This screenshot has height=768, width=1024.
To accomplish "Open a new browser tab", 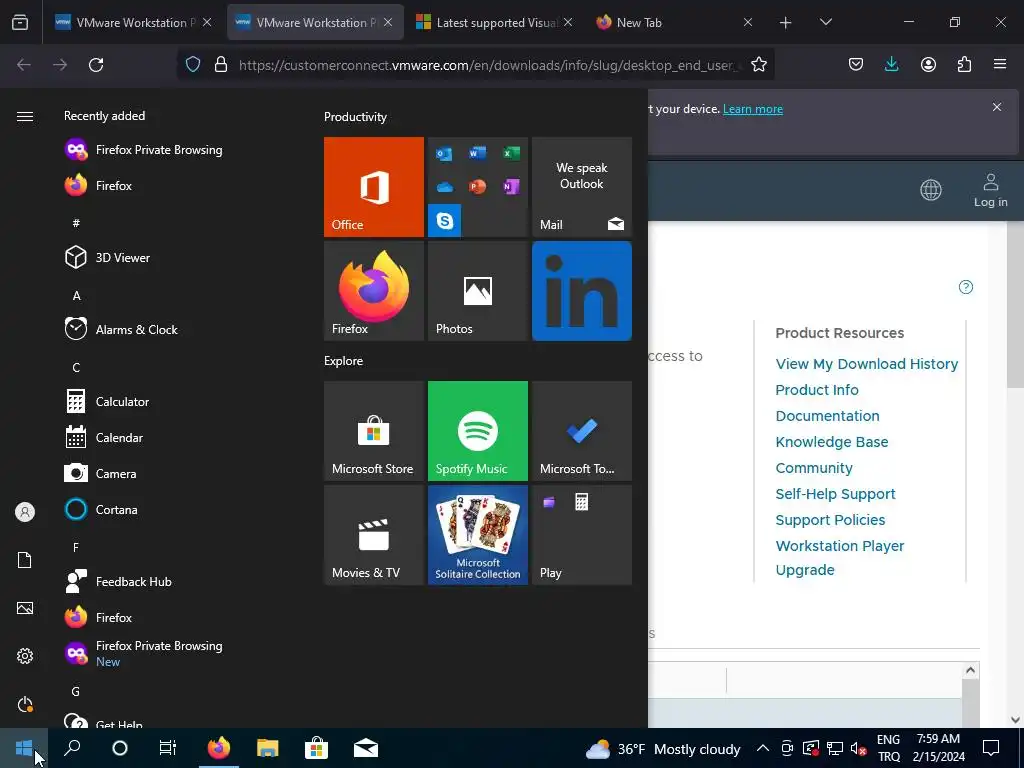I will click(786, 22).
